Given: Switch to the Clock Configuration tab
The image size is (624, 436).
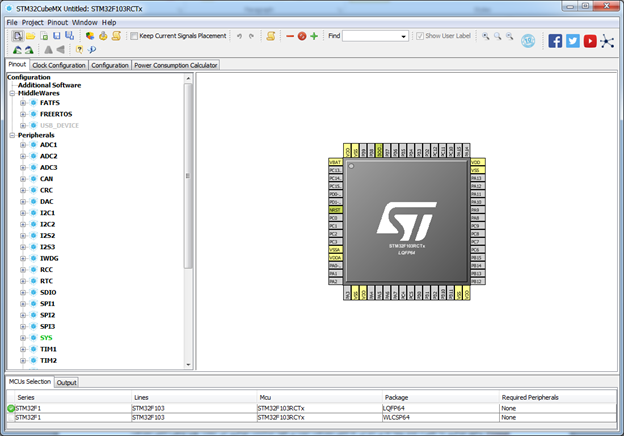Looking at the screenshot, I should [x=59, y=65].
